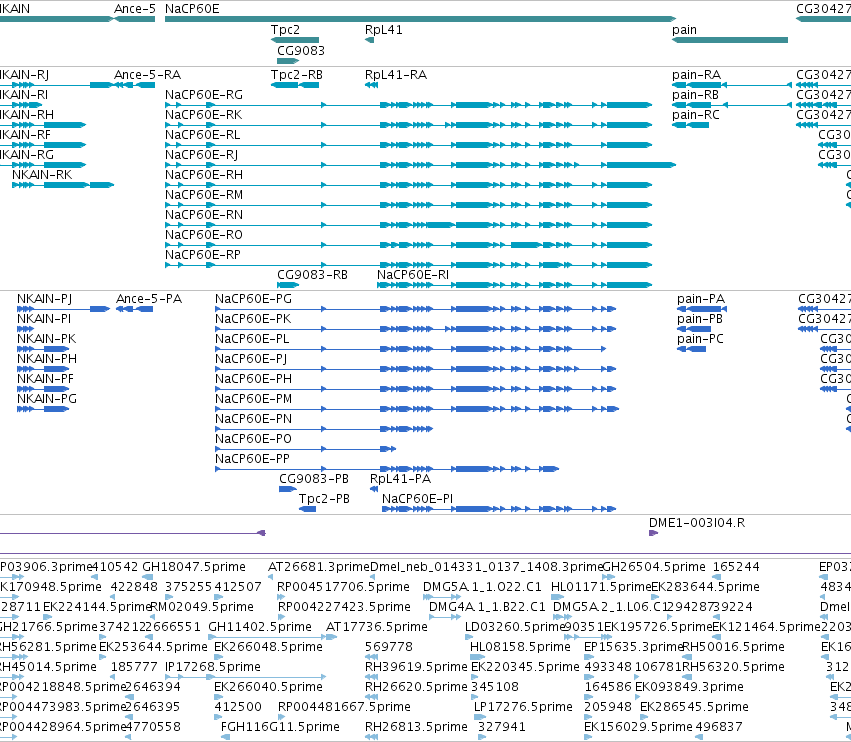Select protein label NaCP60E-PO
This screenshot has height=742, width=851.
[253, 439]
